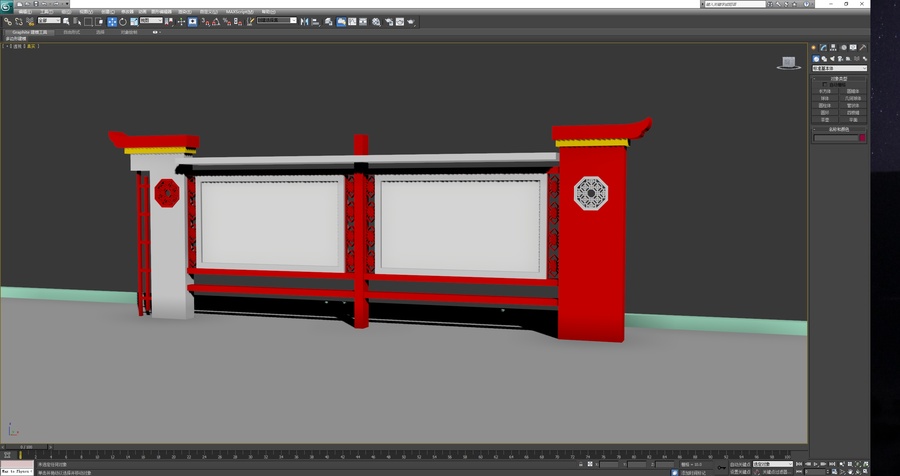Open the Render Setup dialog icon
The height and width of the screenshot is (476, 900).
coord(389,22)
